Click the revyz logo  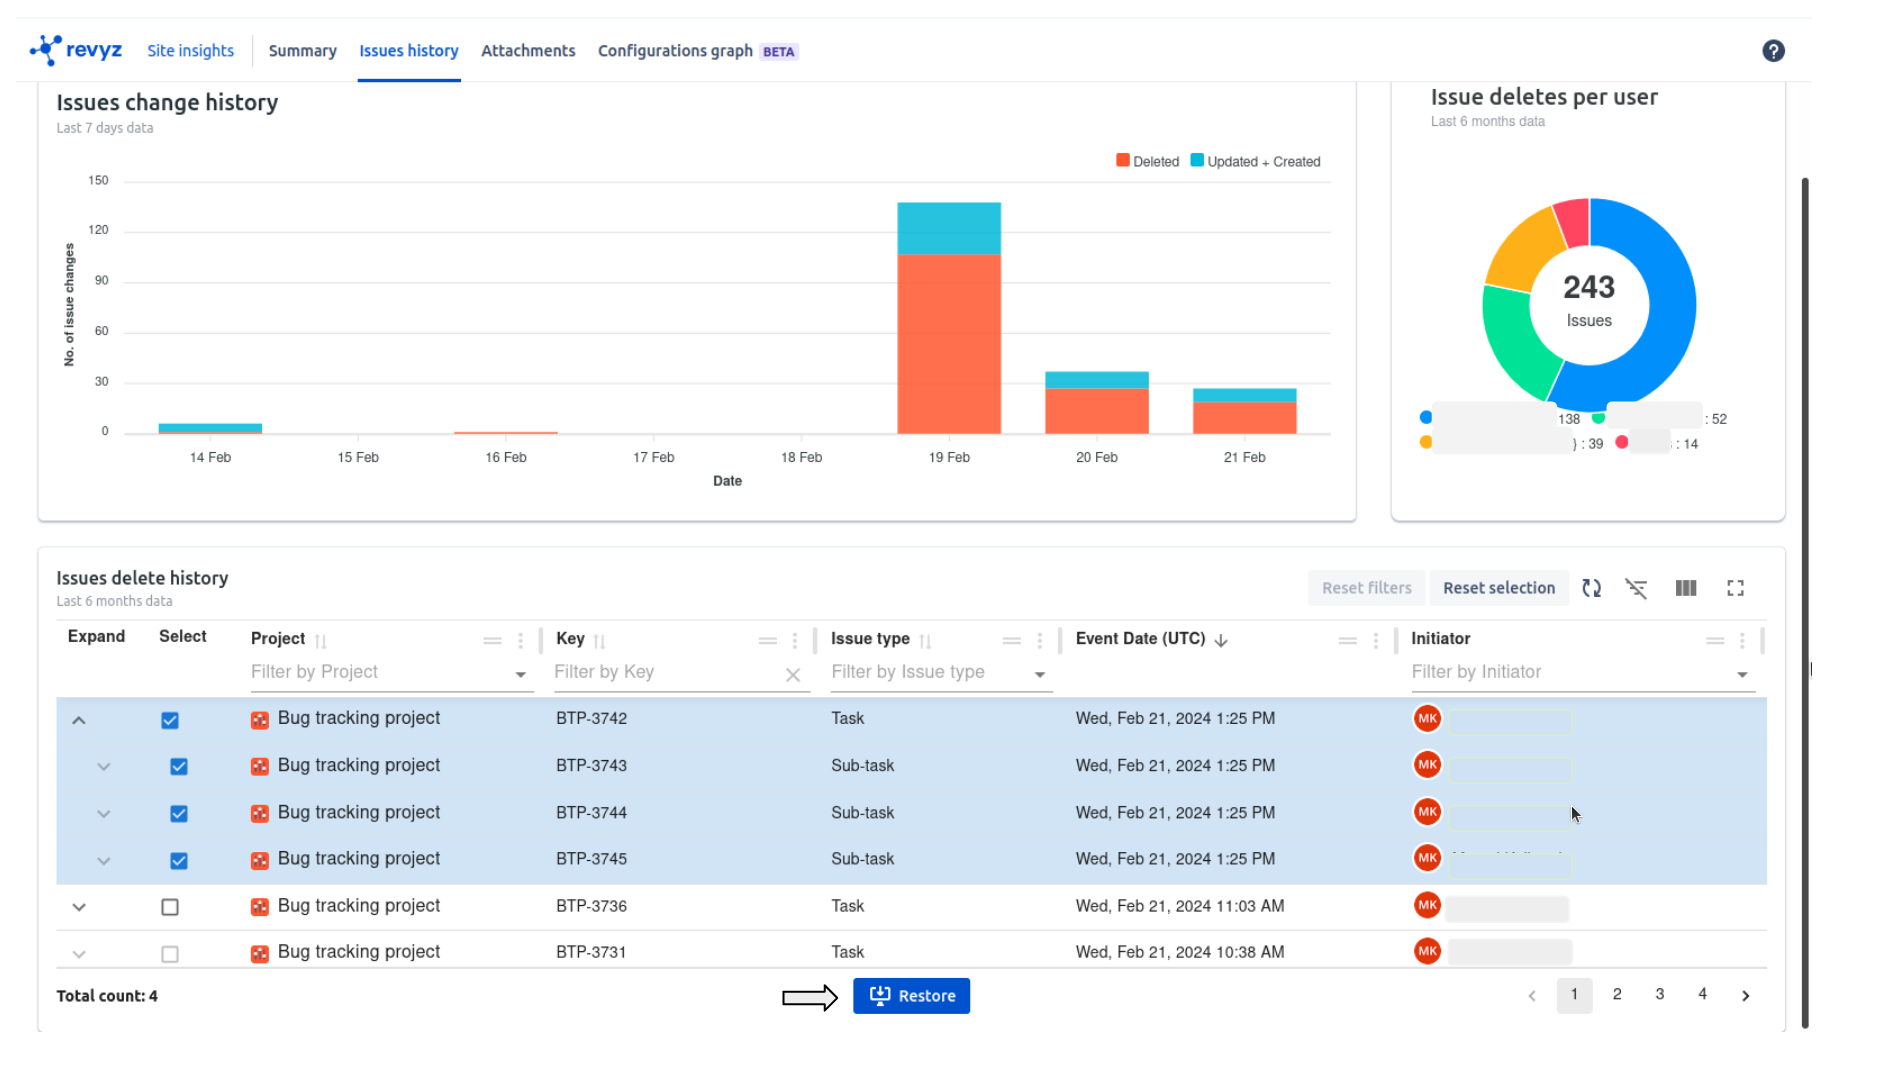[76, 50]
